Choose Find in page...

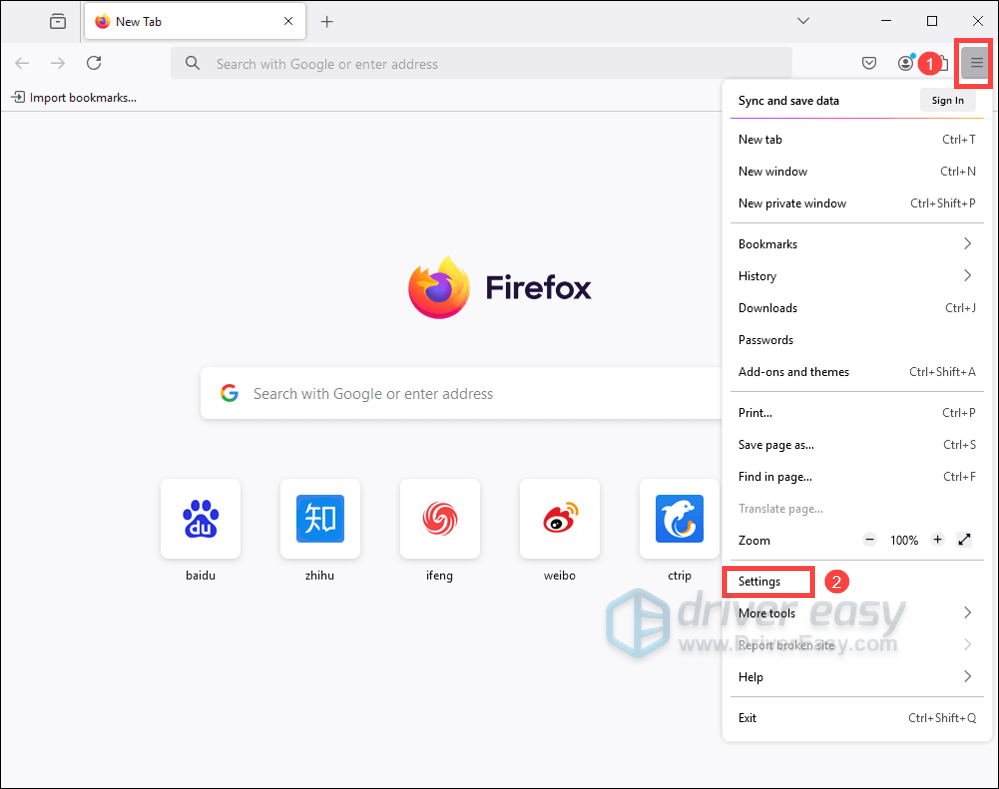pyautogui.click(x=857, y=477)
